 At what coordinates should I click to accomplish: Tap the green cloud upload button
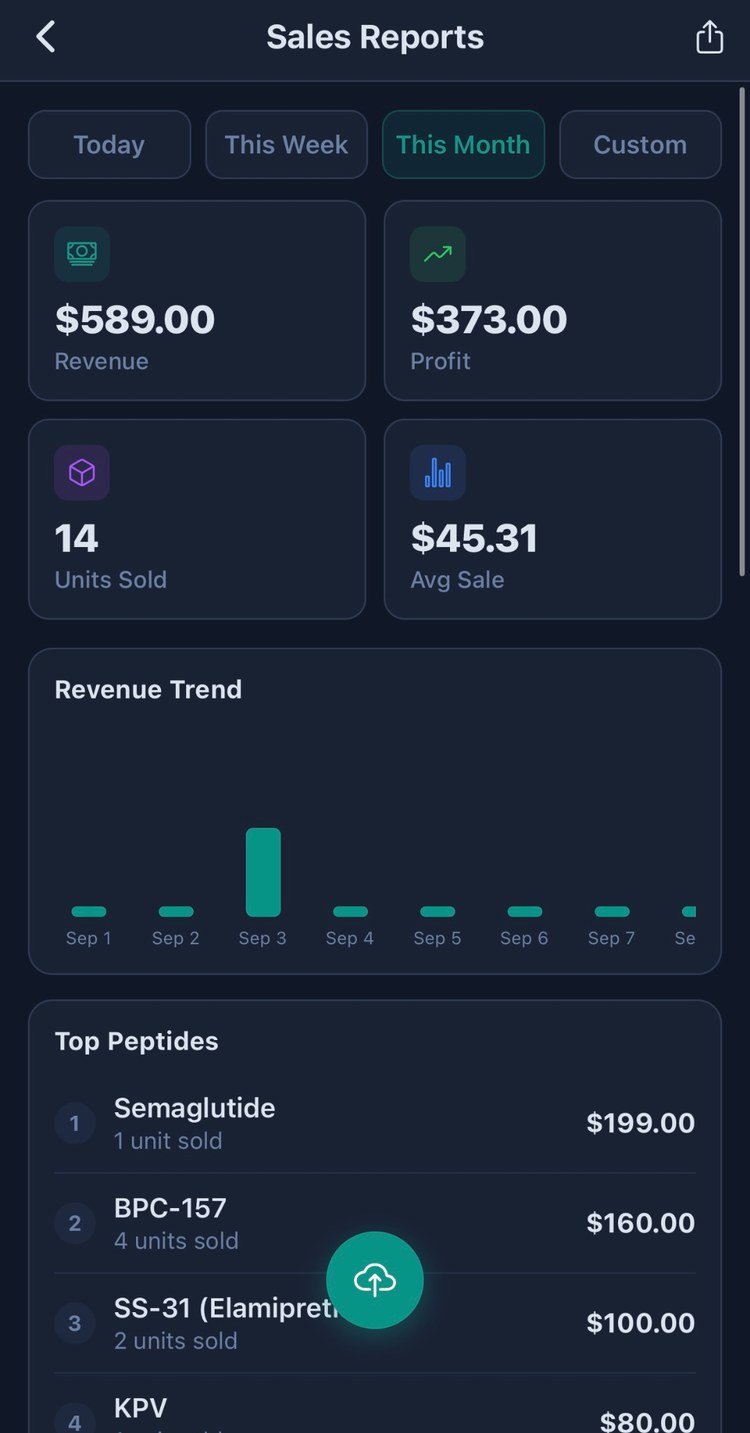point(375,1280)
